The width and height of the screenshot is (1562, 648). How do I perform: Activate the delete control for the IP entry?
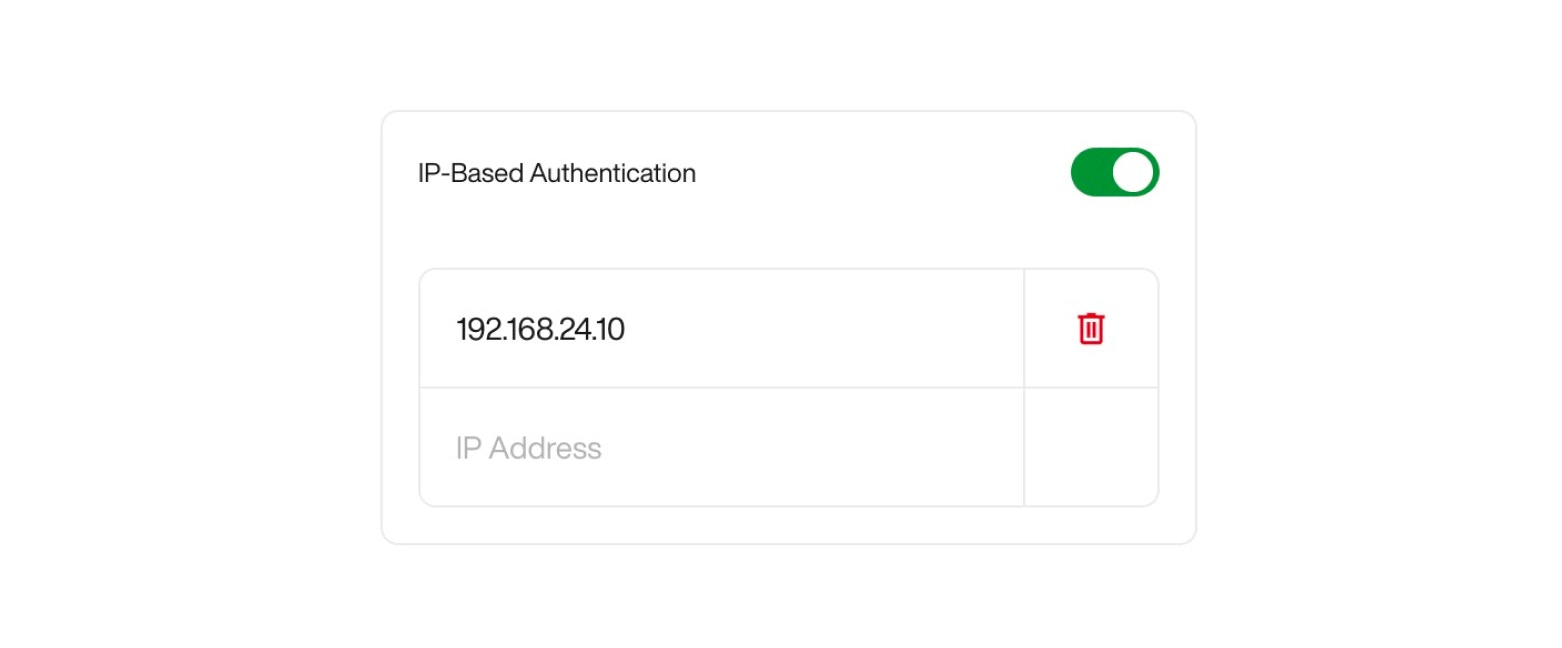pos(1090,327)
